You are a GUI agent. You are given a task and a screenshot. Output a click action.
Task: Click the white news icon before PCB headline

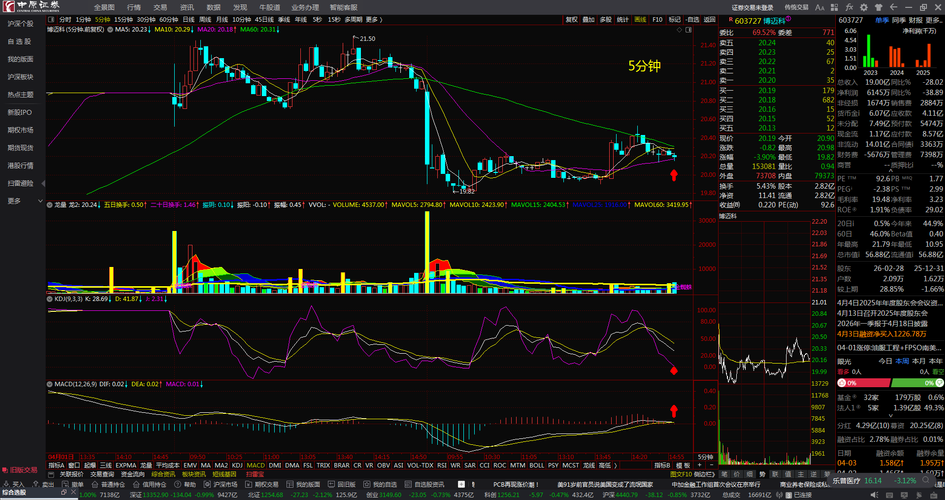click(x=461, y=484)
